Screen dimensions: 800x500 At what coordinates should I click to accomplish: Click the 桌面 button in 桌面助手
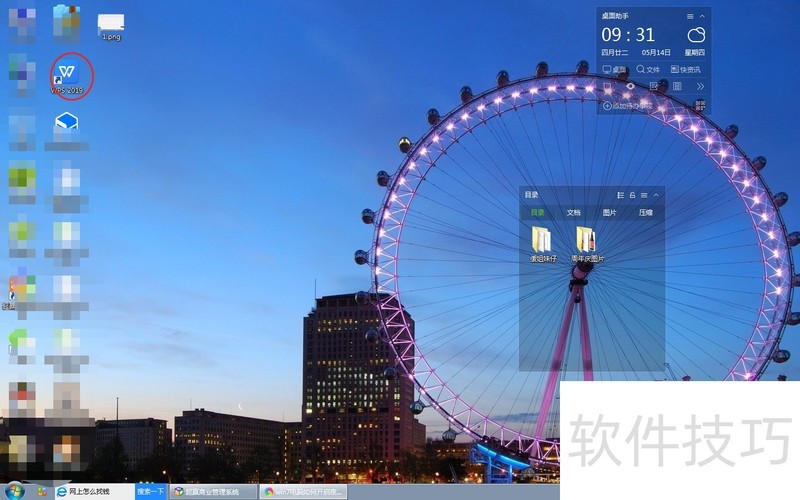(x=614, y=69)
